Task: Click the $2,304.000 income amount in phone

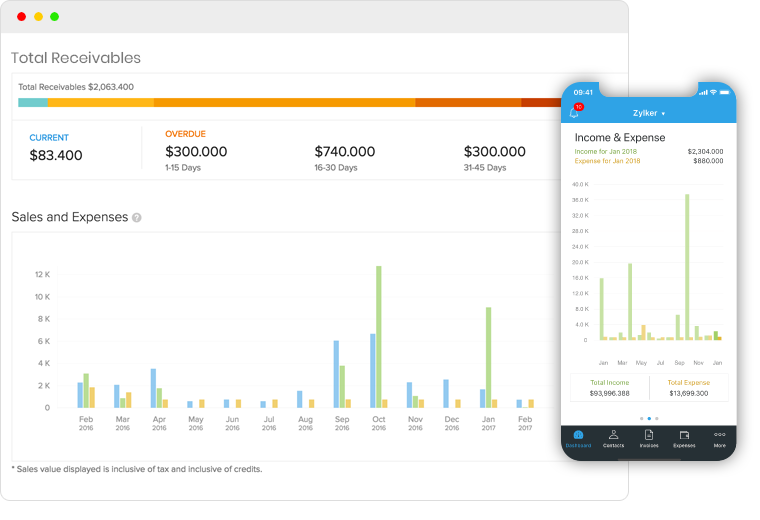Action: (705, 152)
